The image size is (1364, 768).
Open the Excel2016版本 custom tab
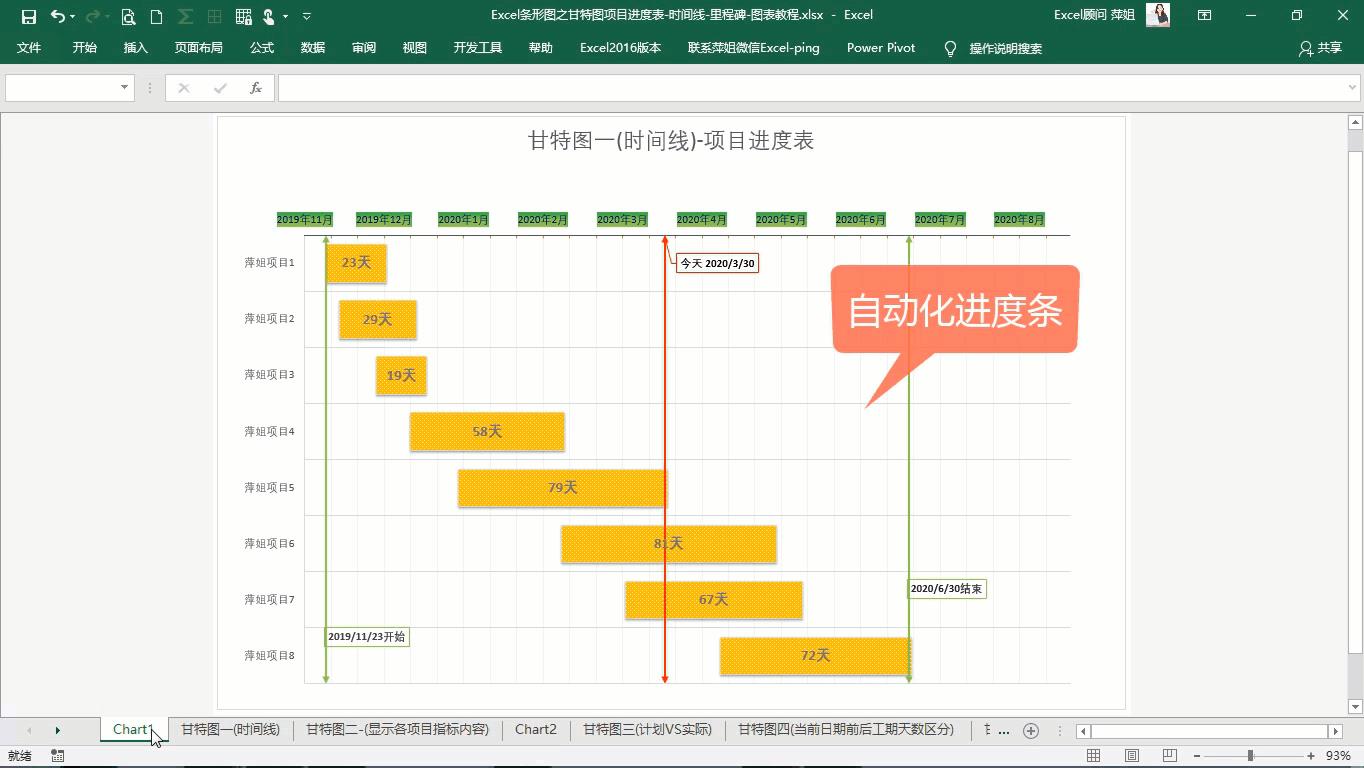point(620,48)
